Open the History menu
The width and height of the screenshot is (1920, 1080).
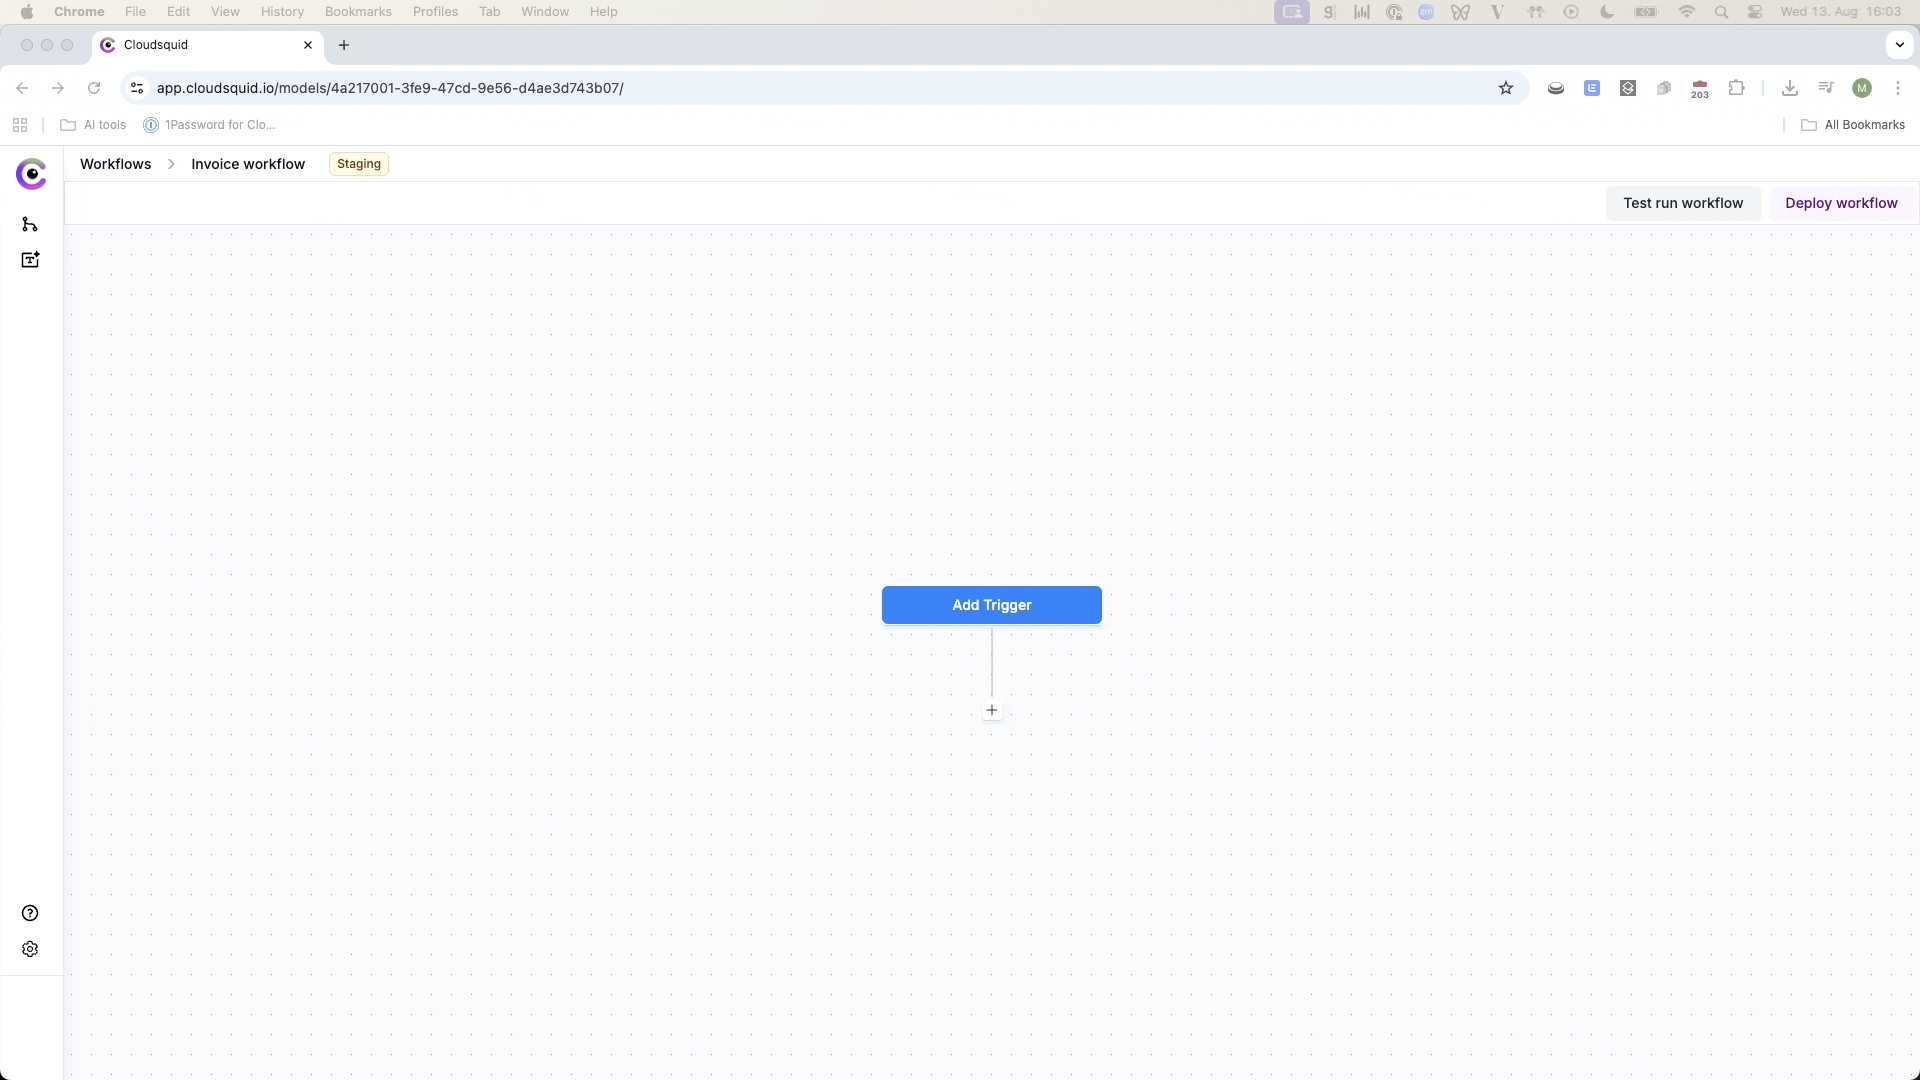(x=282, y=12)
